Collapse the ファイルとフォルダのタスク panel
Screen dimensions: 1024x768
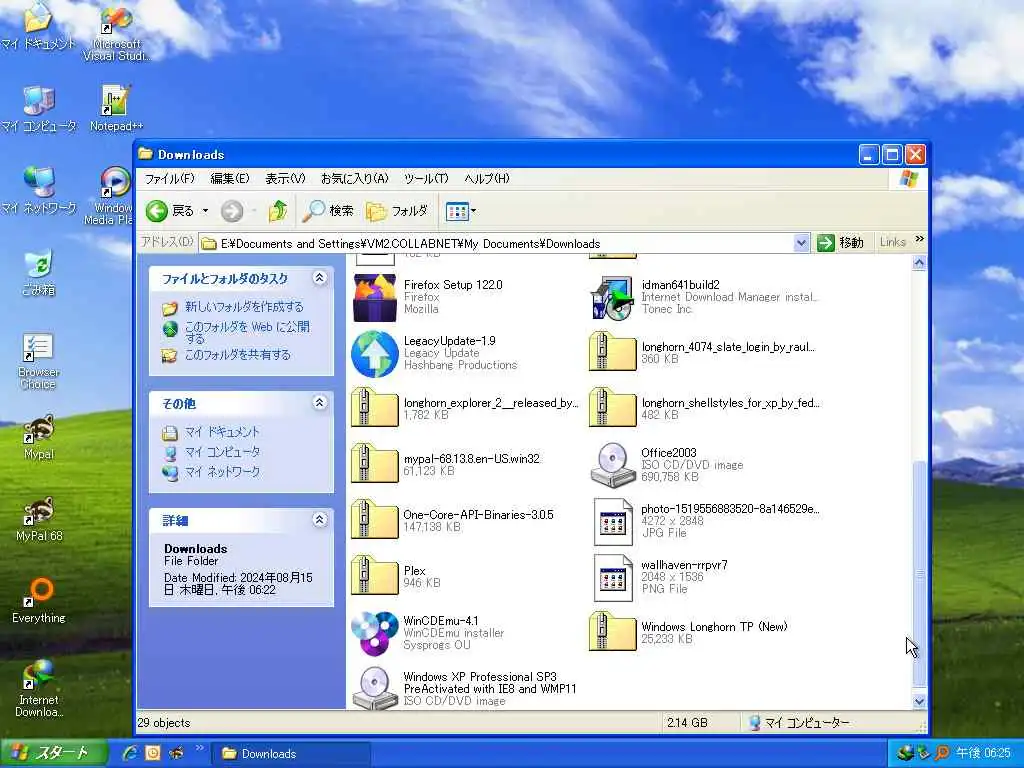tap(319, 278)
